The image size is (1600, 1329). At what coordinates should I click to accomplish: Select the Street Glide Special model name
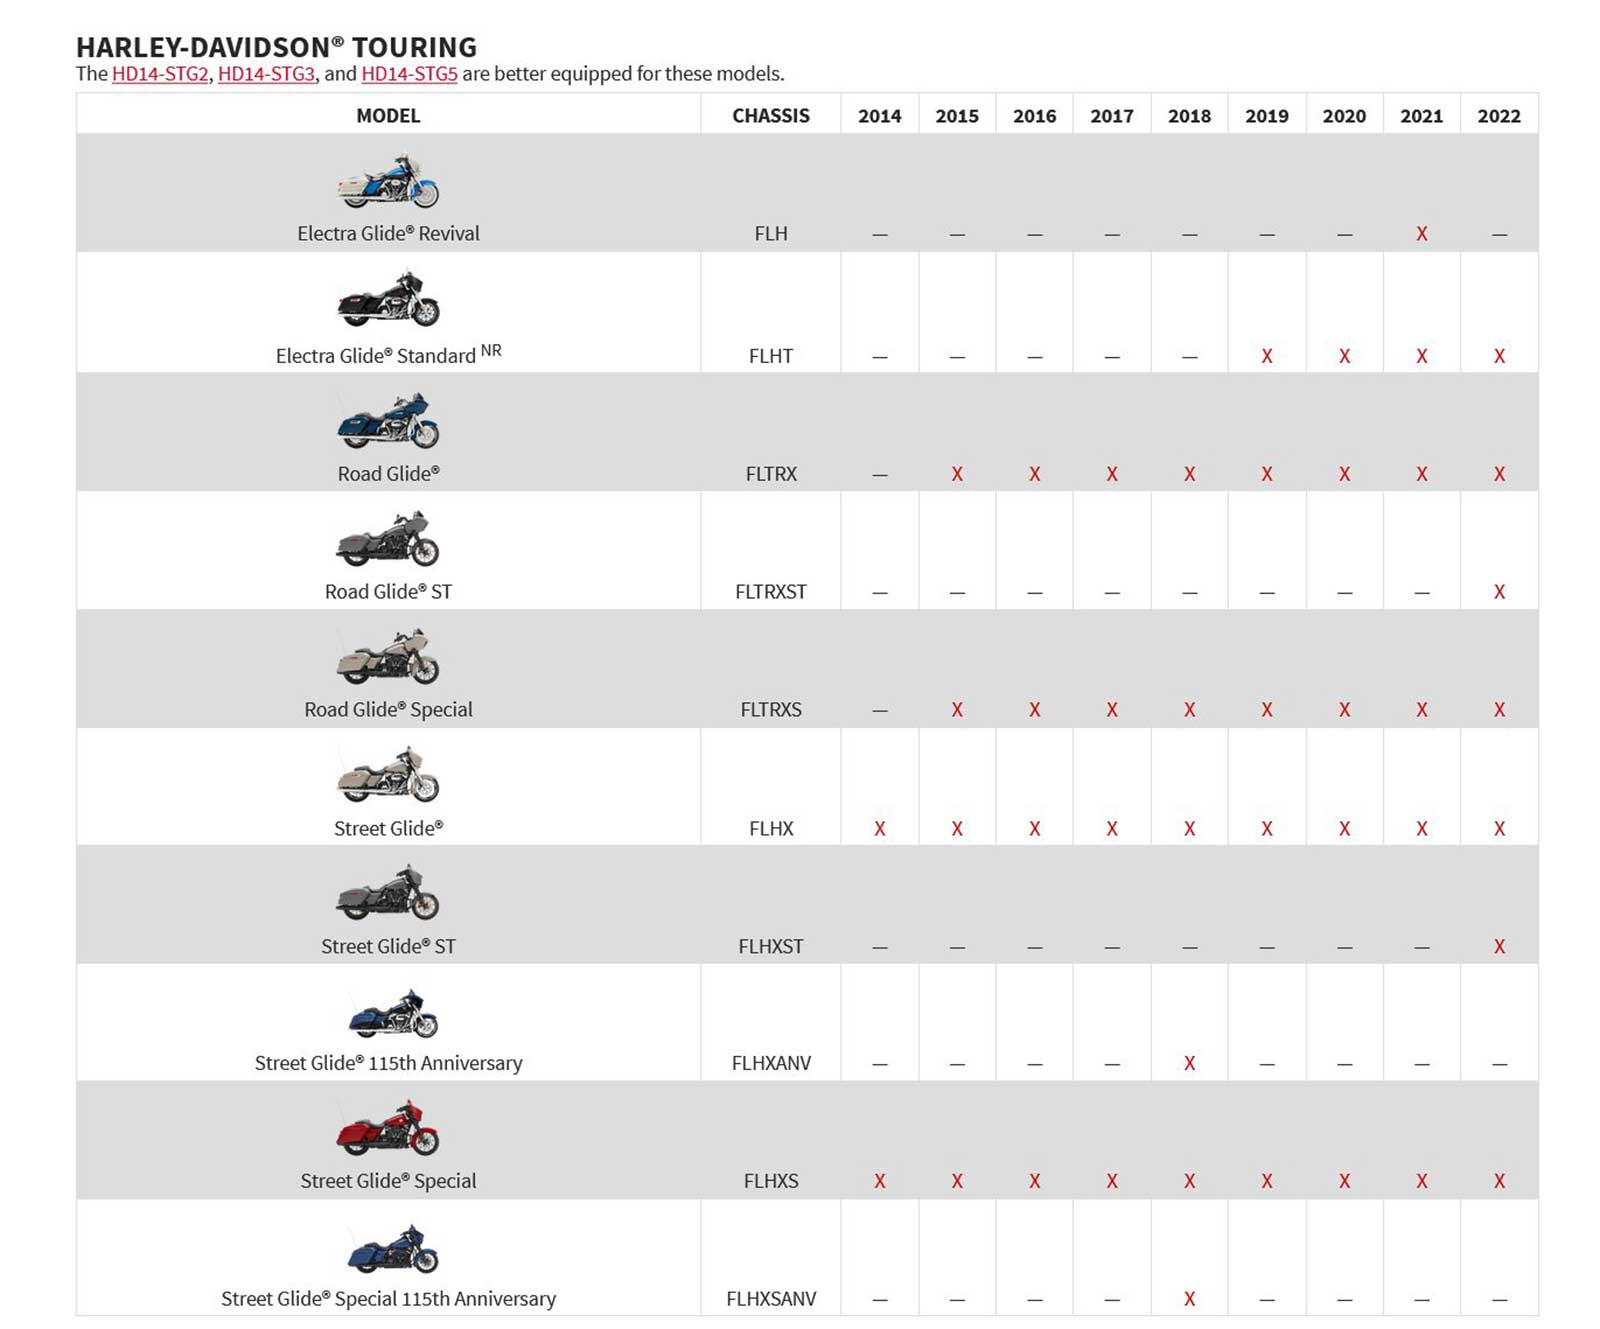388,1181
